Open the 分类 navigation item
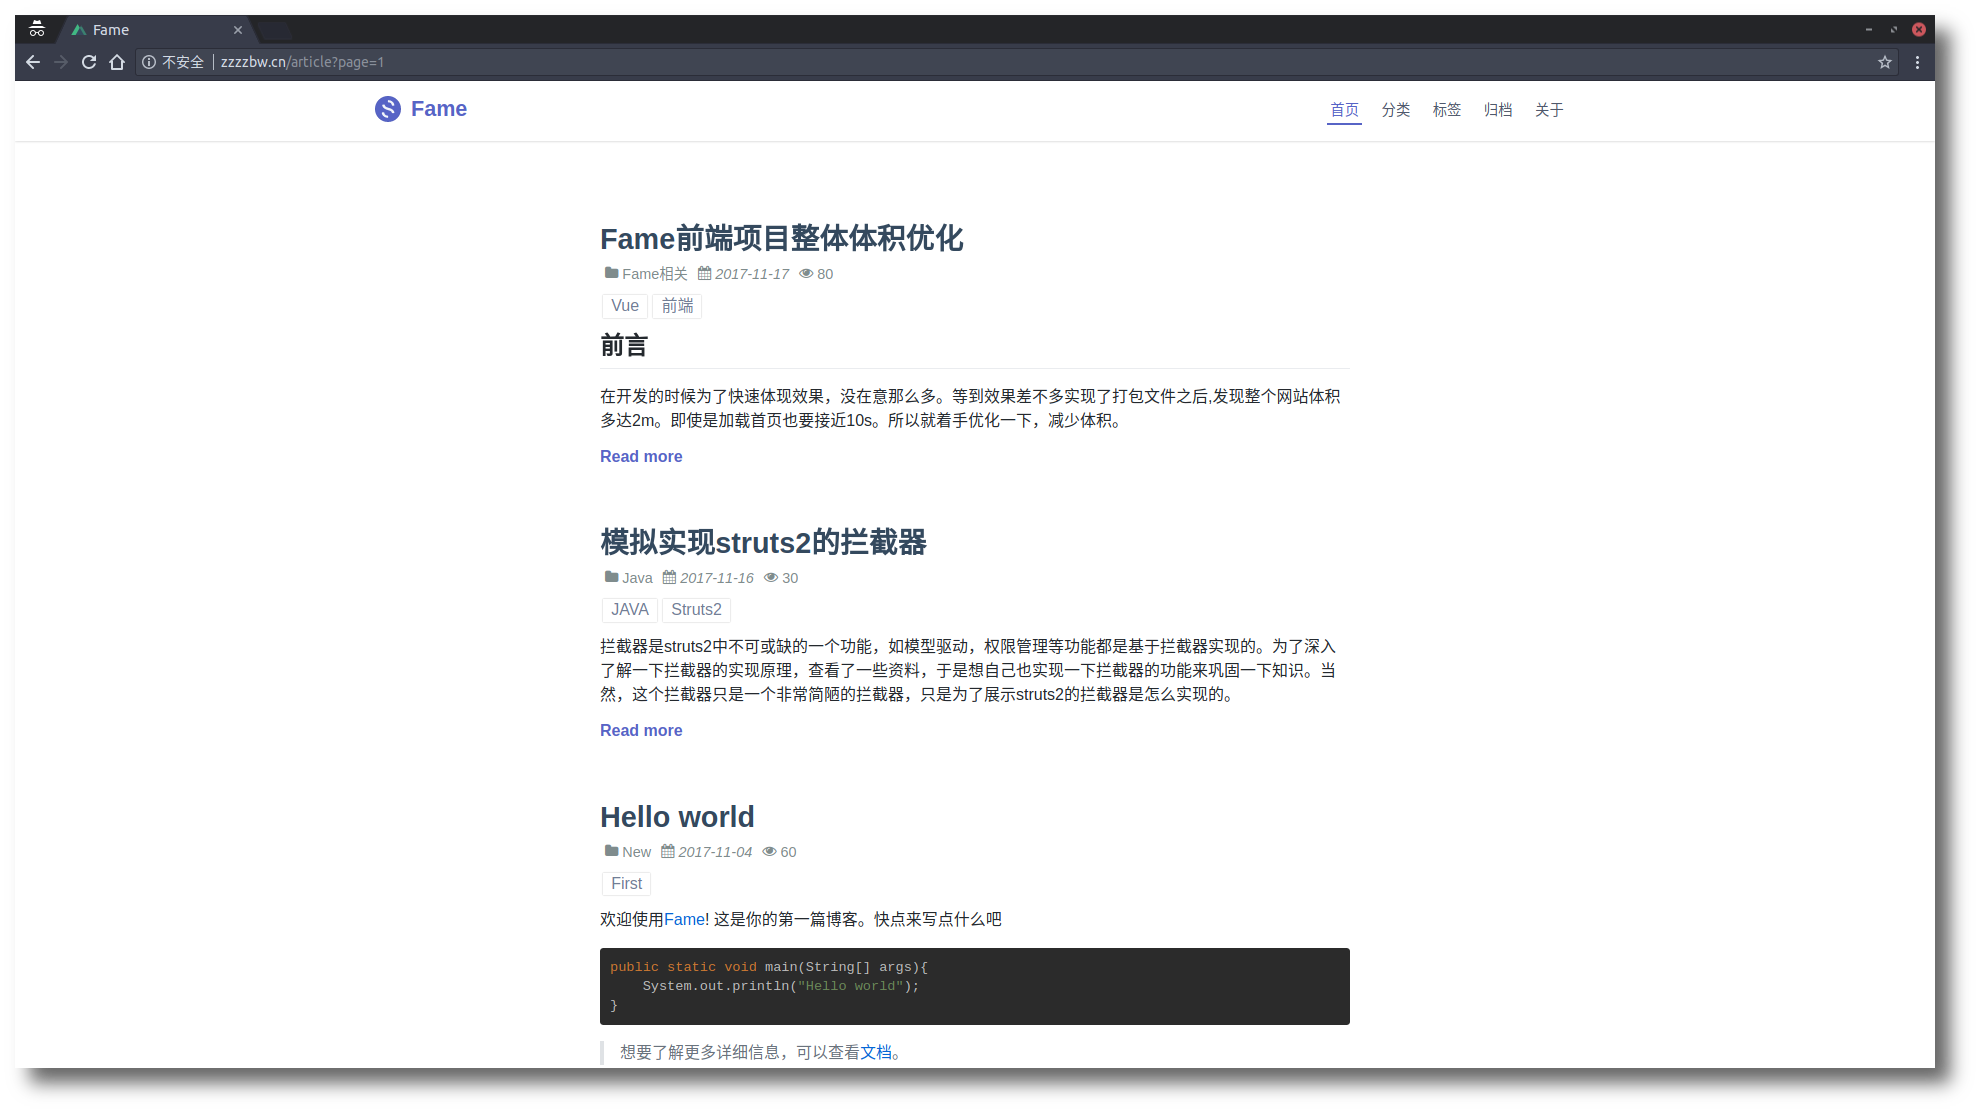1980x1113 pixels. (1395, 110)
